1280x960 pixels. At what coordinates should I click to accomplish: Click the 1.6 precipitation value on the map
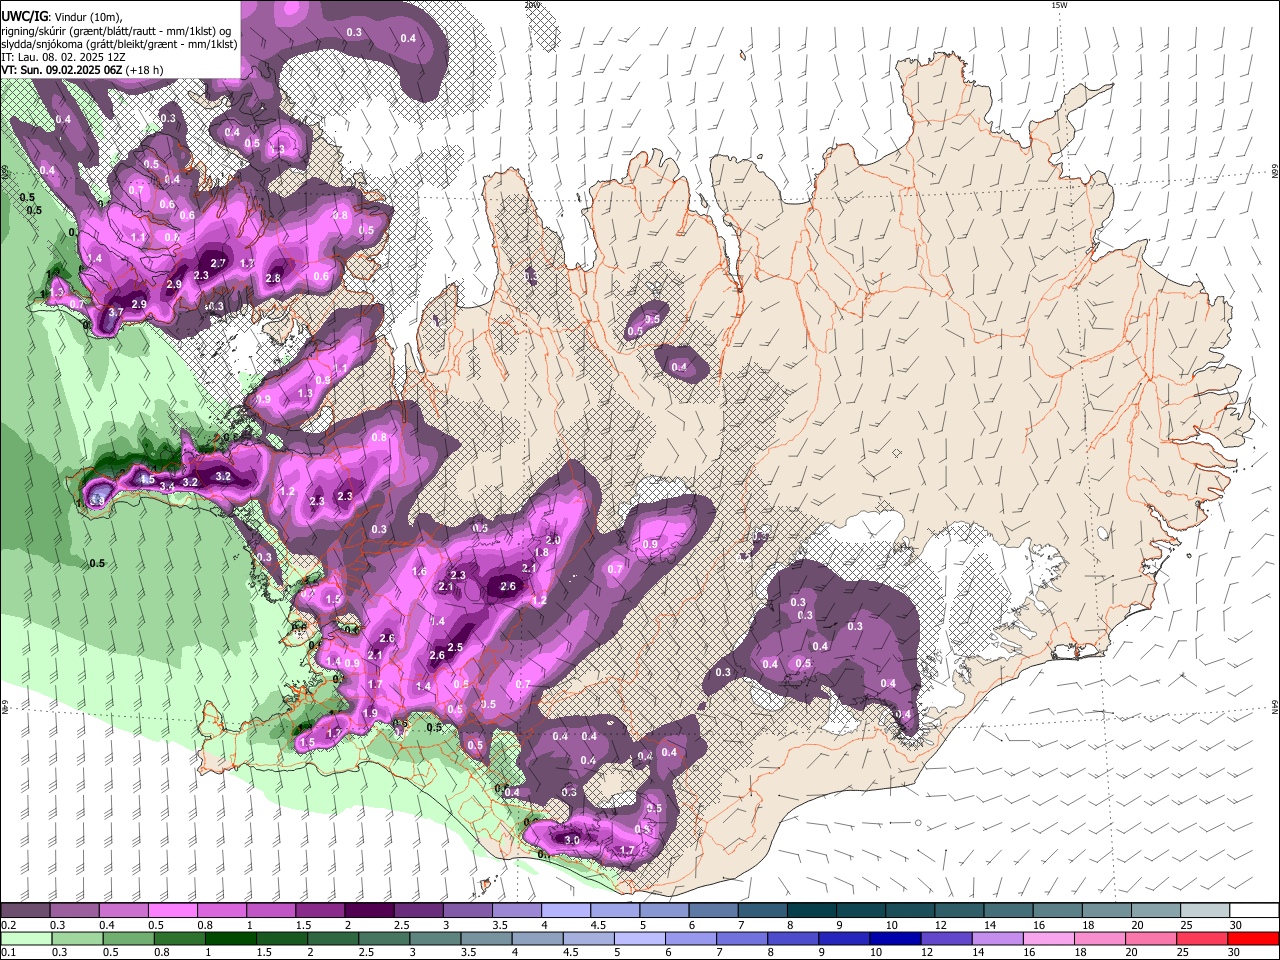(x=420, y=572)
